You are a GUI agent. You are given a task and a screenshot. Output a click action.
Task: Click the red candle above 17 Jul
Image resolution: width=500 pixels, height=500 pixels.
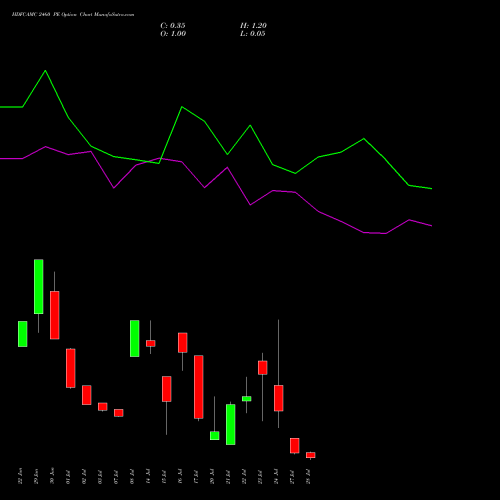(199, 387)
